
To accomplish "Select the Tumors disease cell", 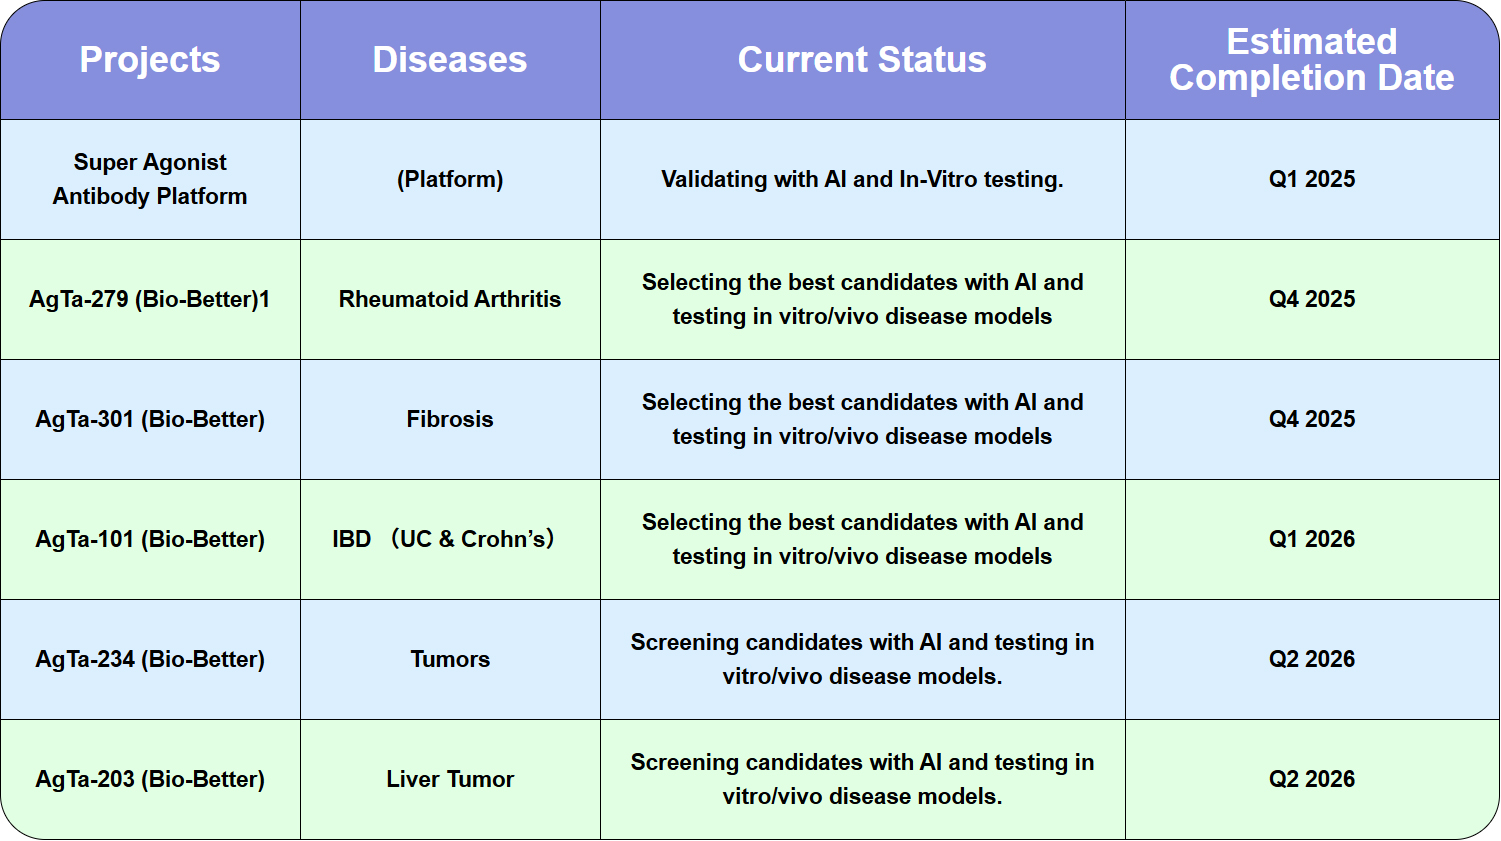I will (450, 659).
